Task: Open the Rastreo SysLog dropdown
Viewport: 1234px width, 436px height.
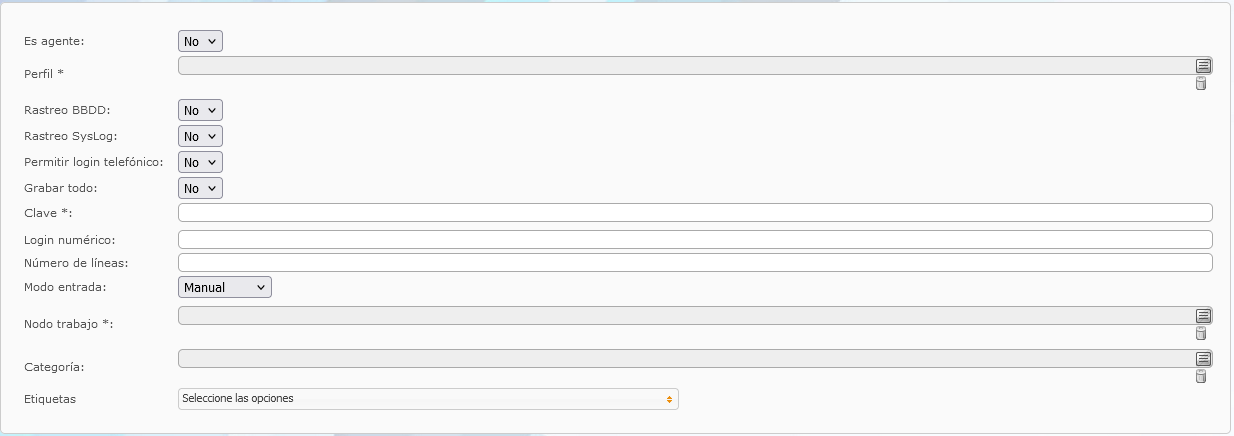Action: coord(200,136)
